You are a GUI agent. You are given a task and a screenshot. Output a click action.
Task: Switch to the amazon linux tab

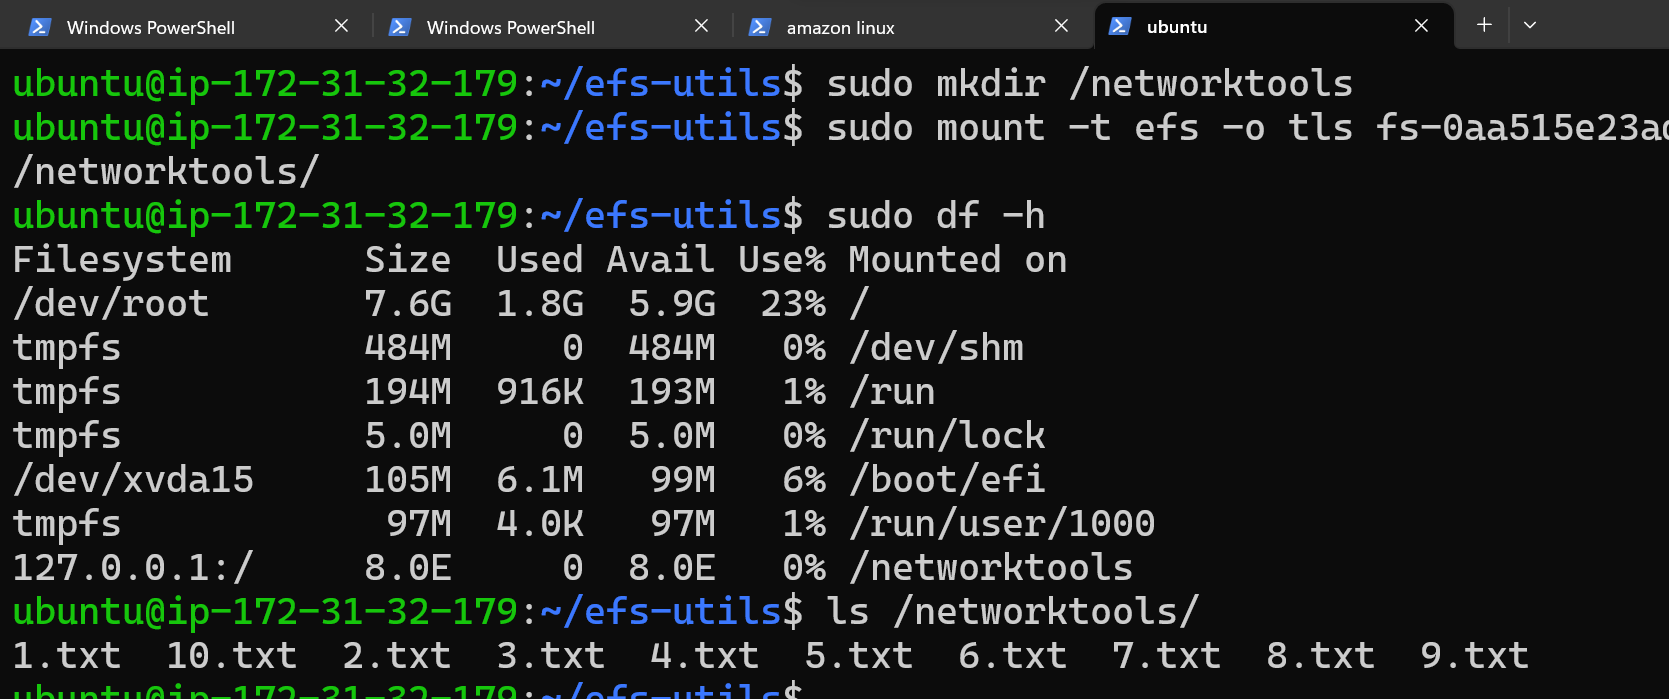(x=912, y=26)
